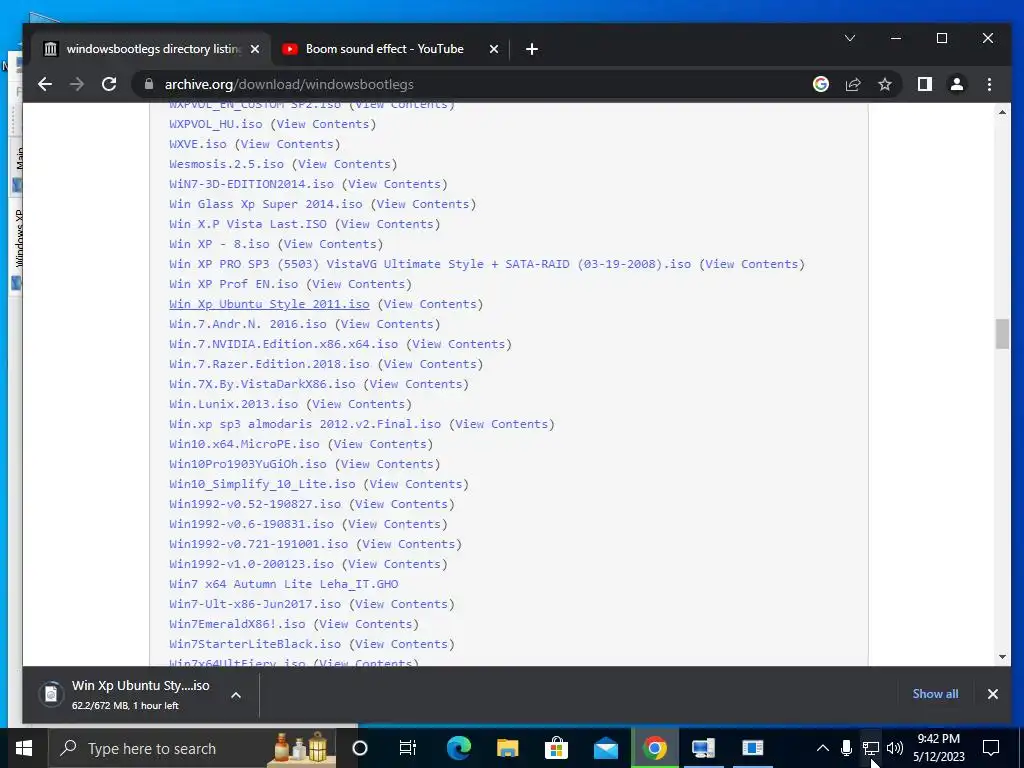Open Win XP Prof EN.iso link

(x=234, y=284)
